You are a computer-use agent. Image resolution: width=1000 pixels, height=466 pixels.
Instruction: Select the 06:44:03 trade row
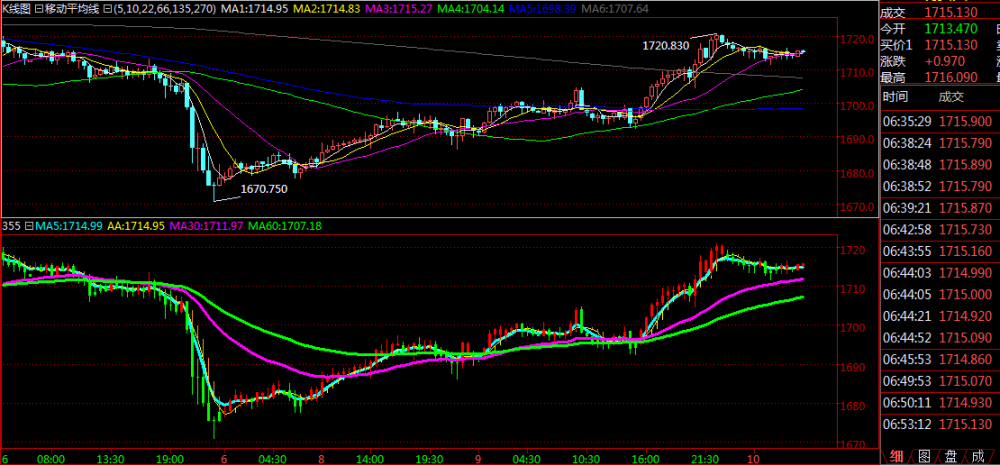click(938, 273)
